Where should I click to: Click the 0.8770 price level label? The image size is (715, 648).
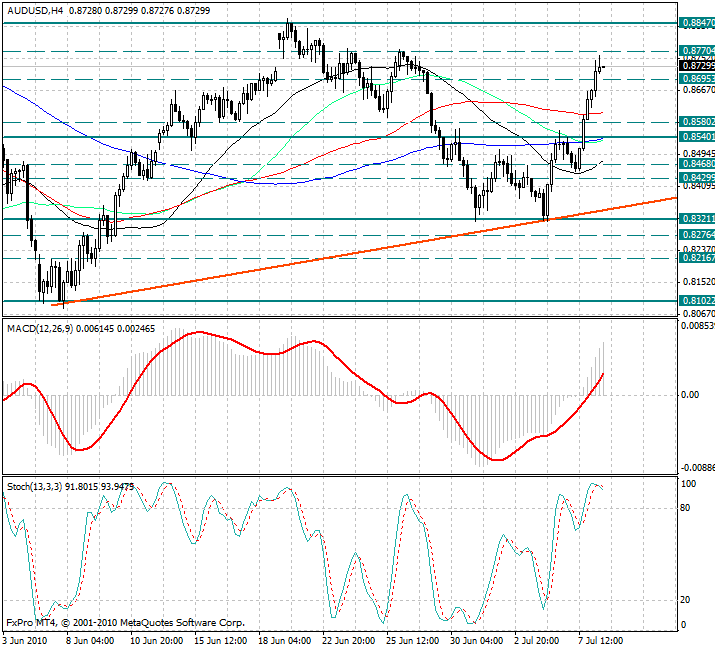tap(697, 50)
